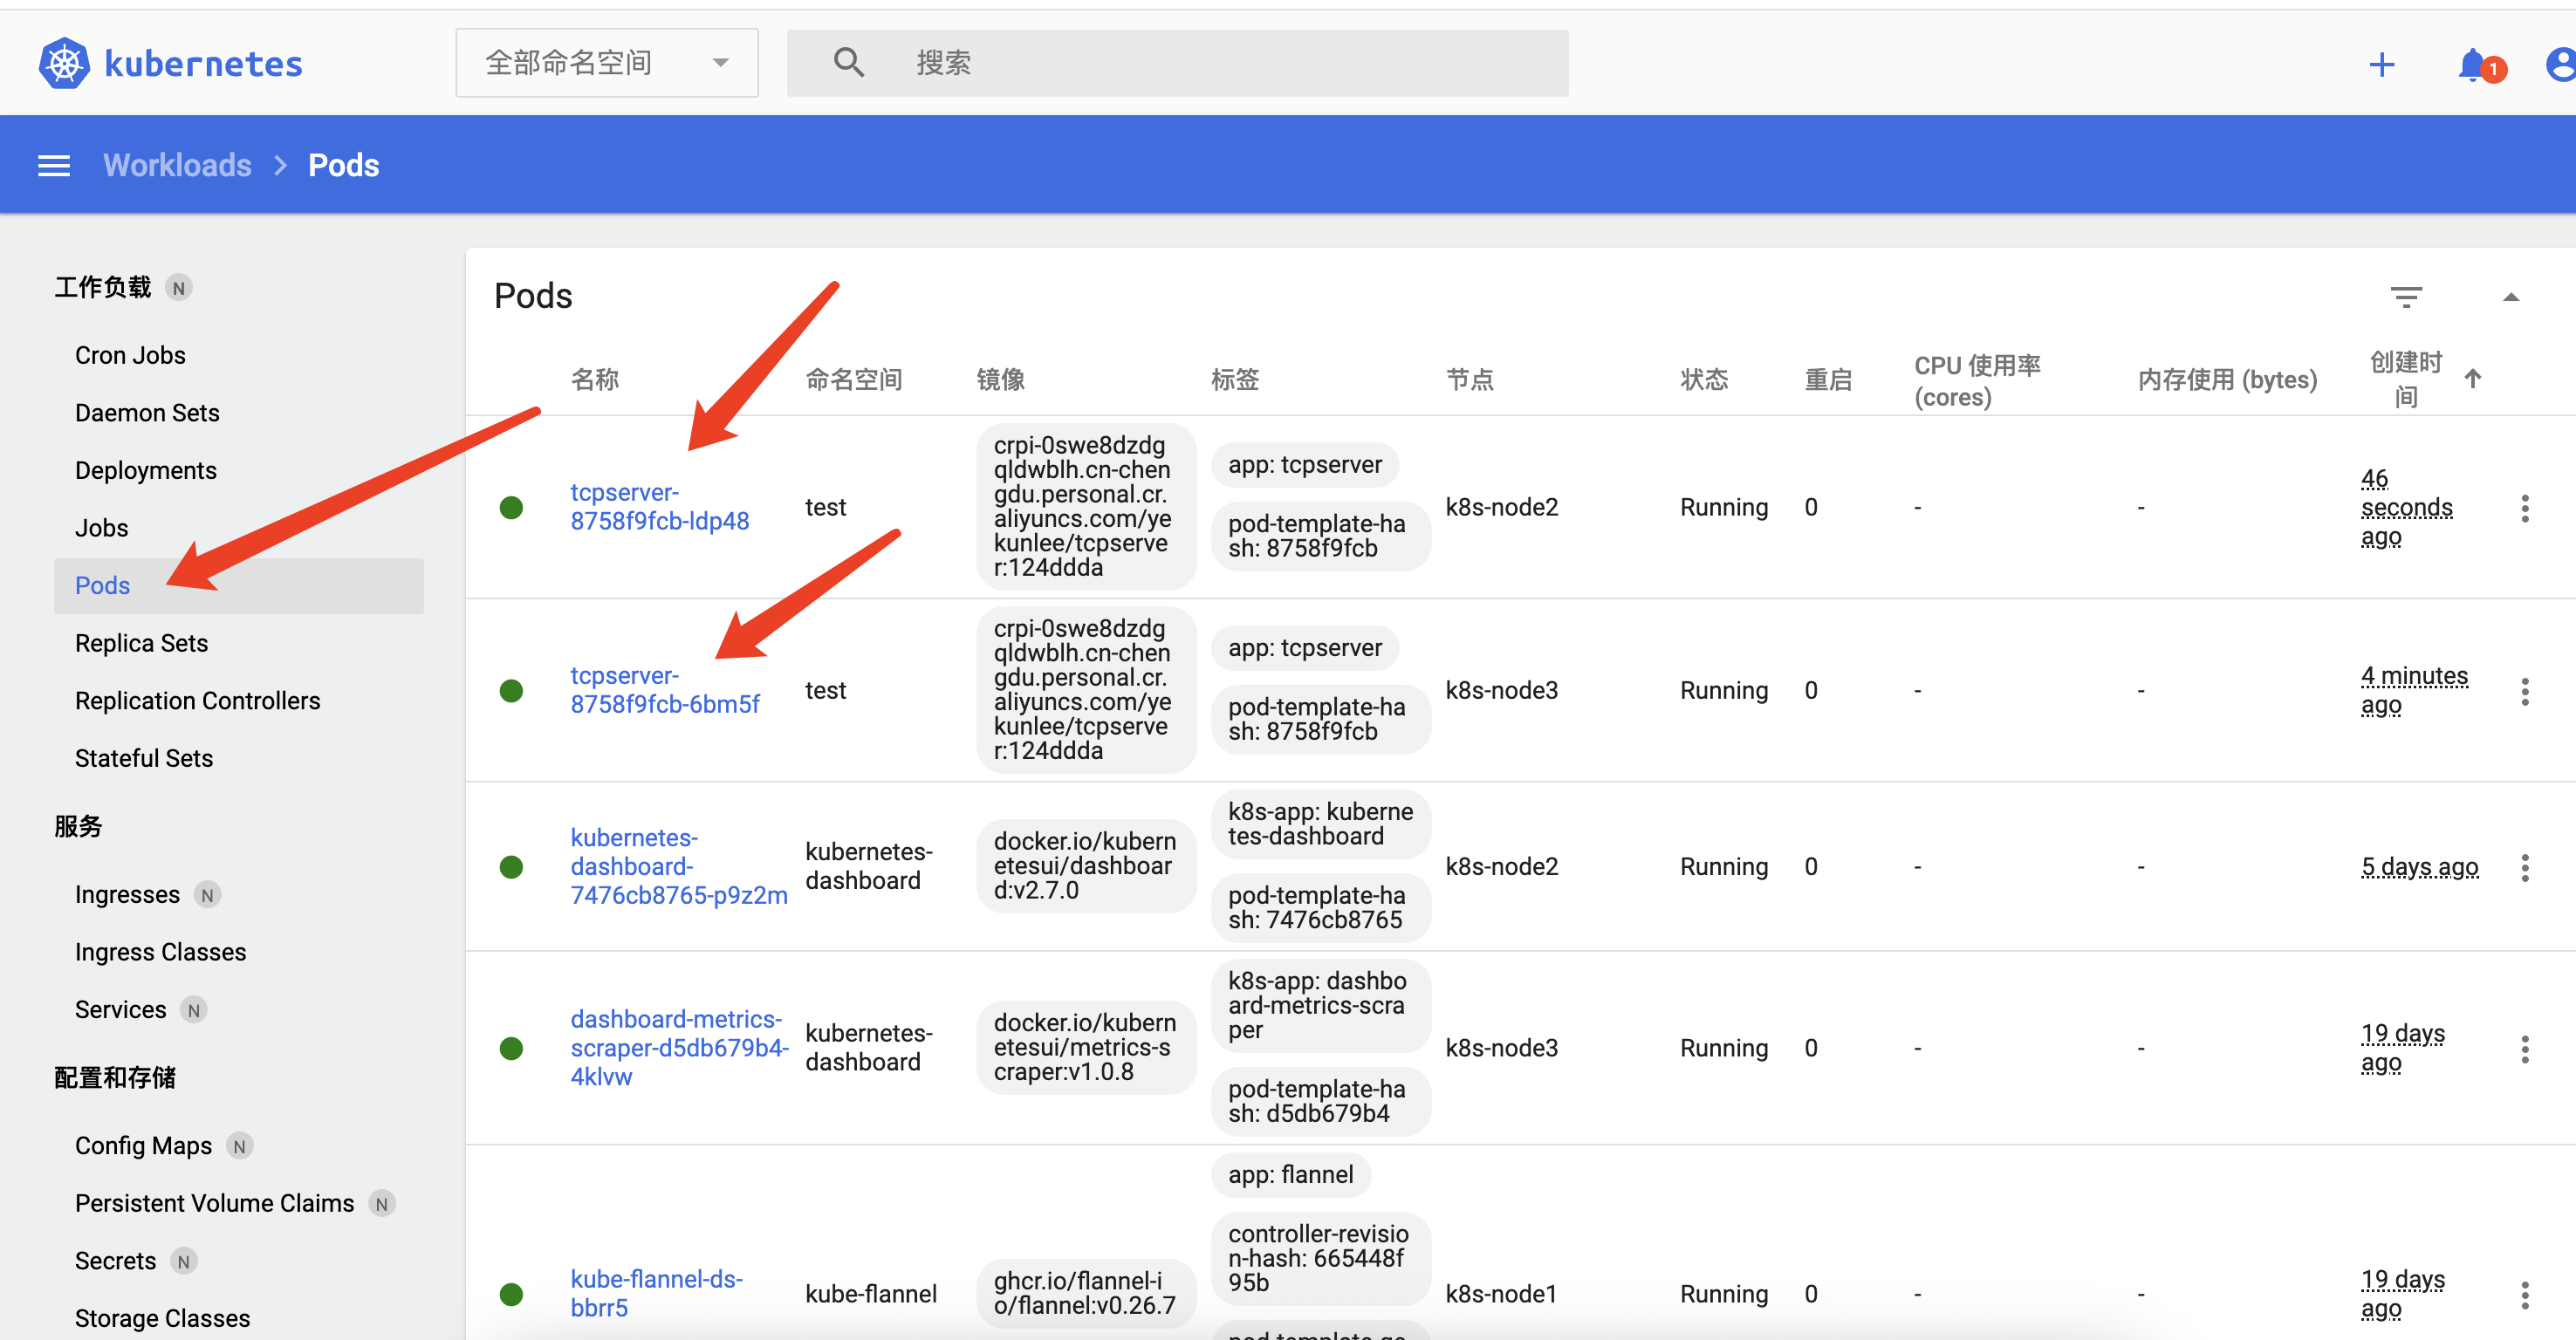Select Deployments in the sidebar
This screenshot has width=2576, height=1340.
pyautogui.click(x=145, y=470)
